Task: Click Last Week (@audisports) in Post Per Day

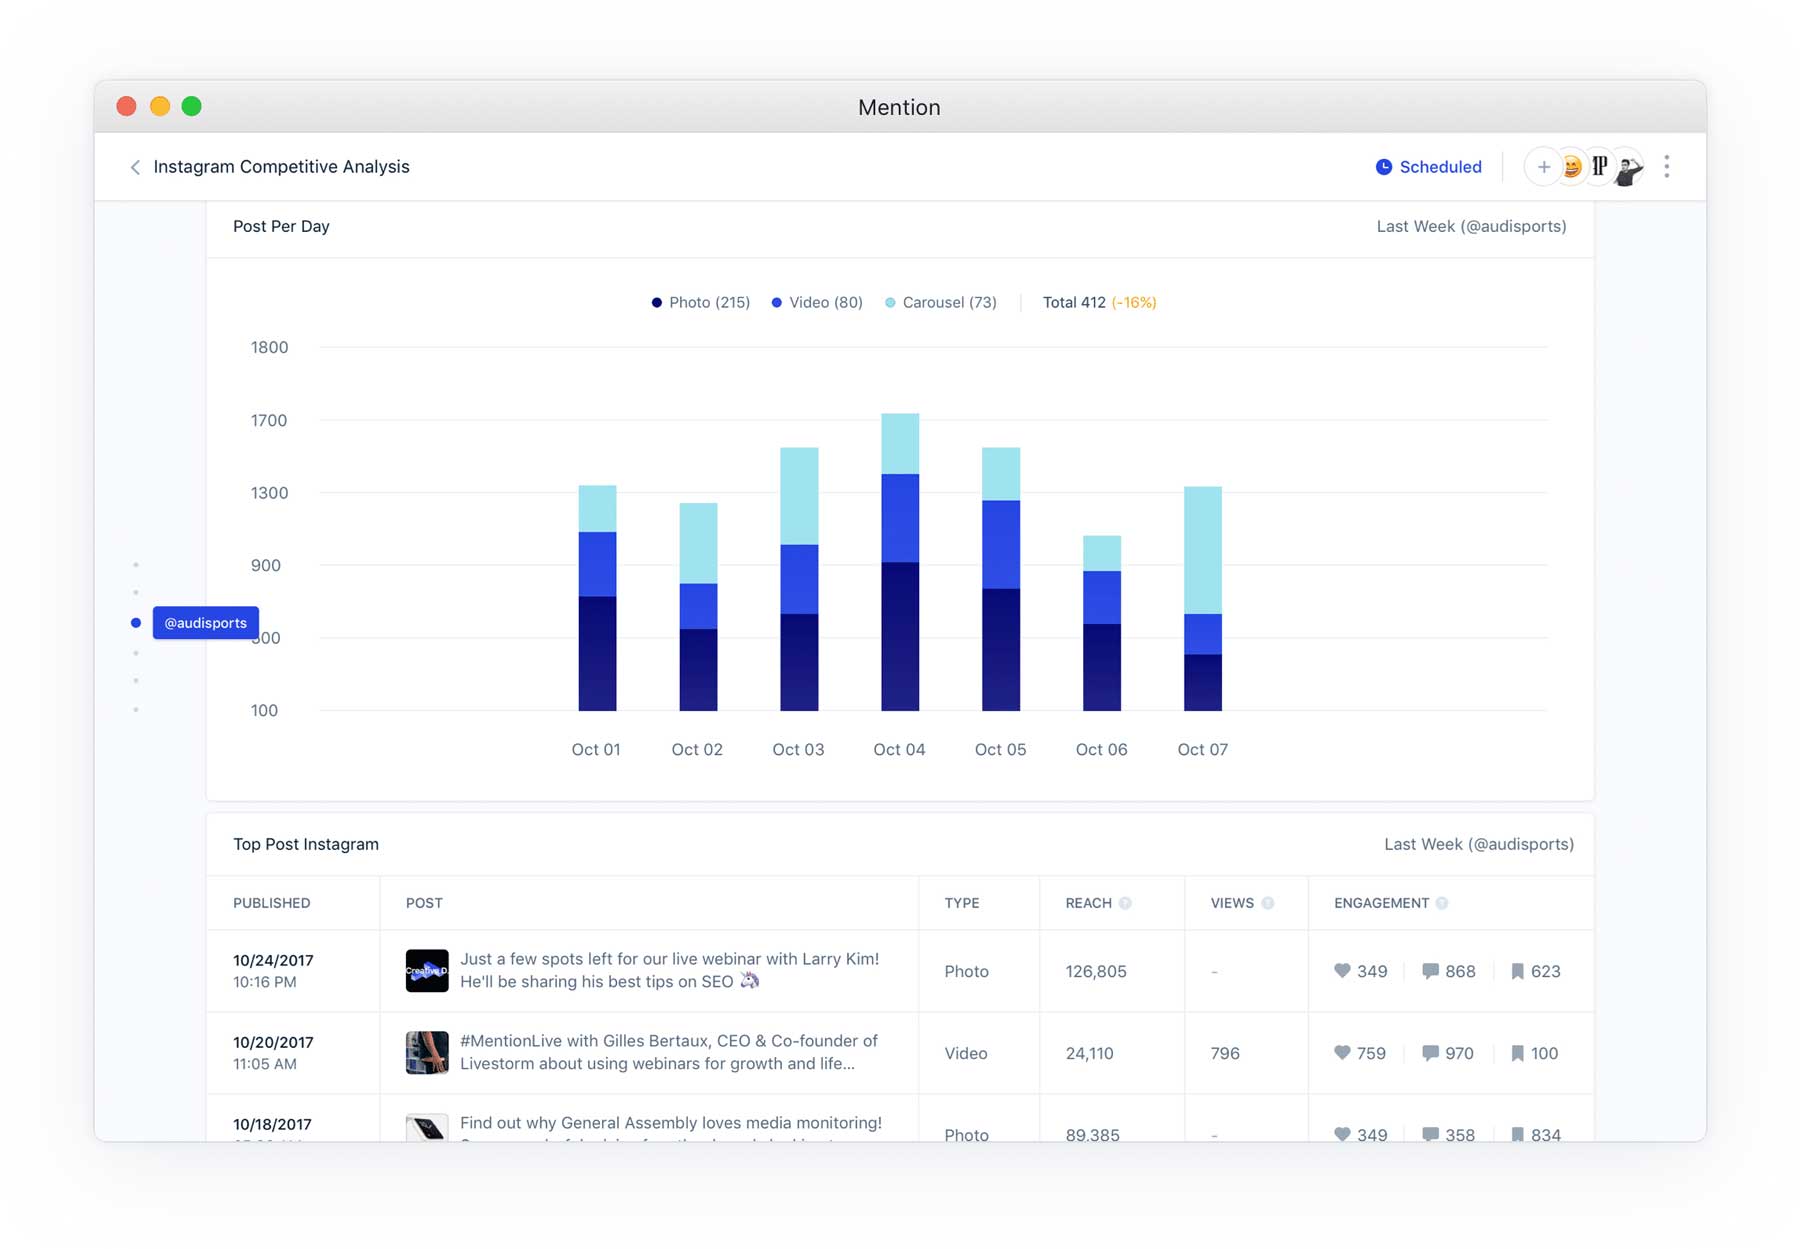Action: point(1471,226)
